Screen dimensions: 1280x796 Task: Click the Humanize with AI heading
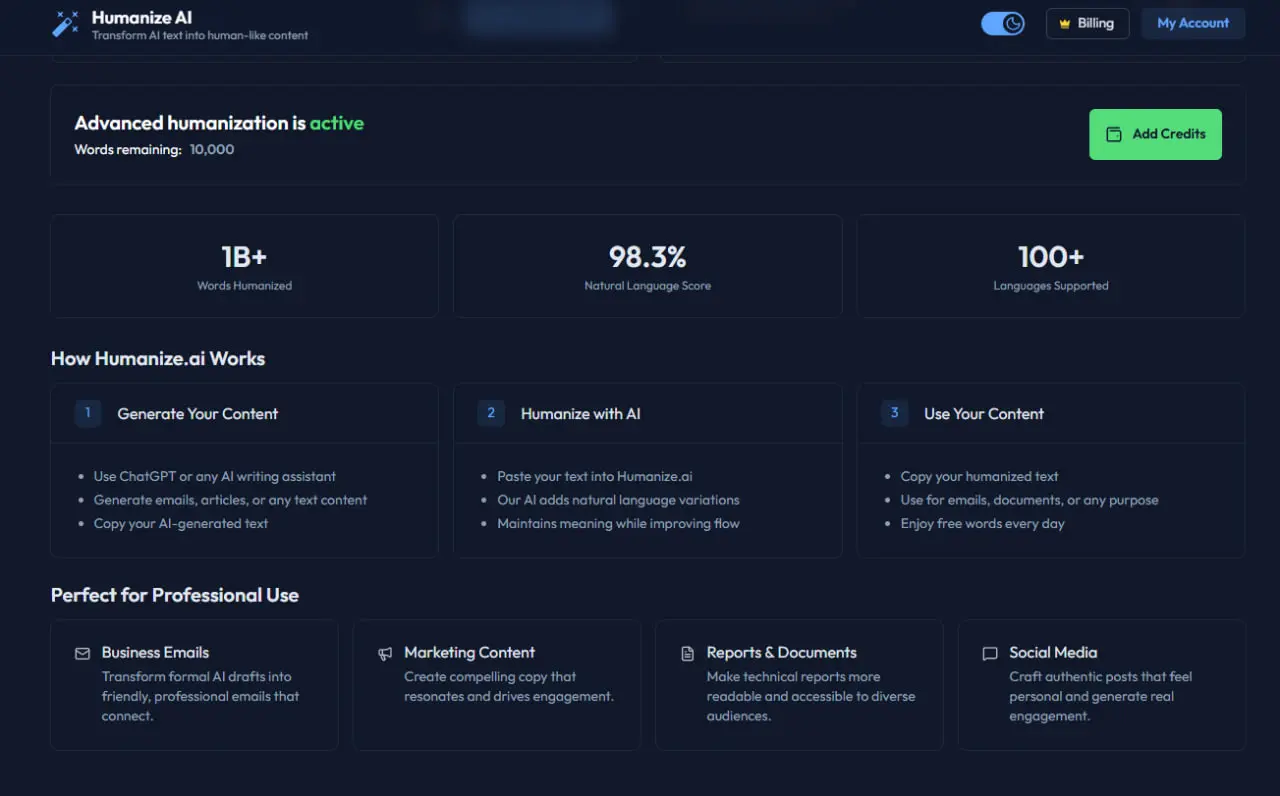pos(581,414)
